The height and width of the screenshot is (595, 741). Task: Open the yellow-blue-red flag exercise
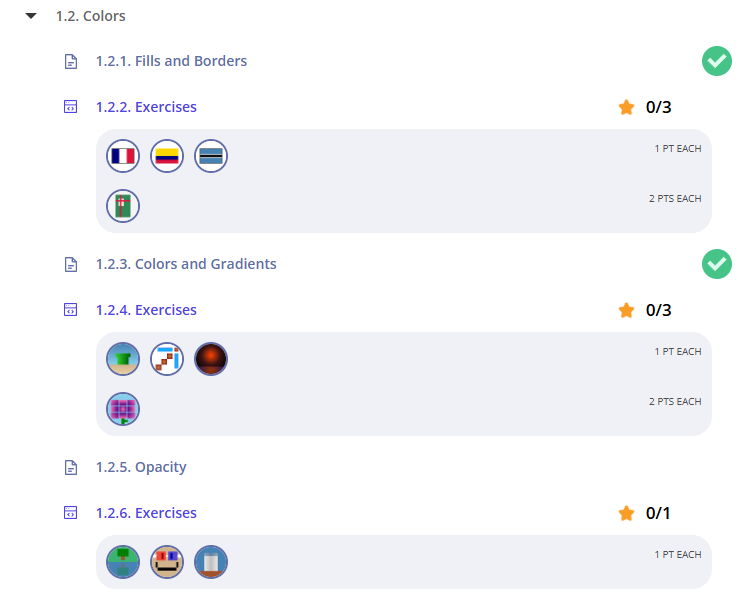coord(167,156)
